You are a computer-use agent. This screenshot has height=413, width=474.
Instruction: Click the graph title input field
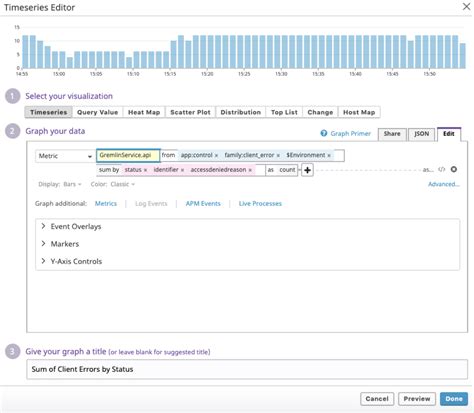point(247,369)
